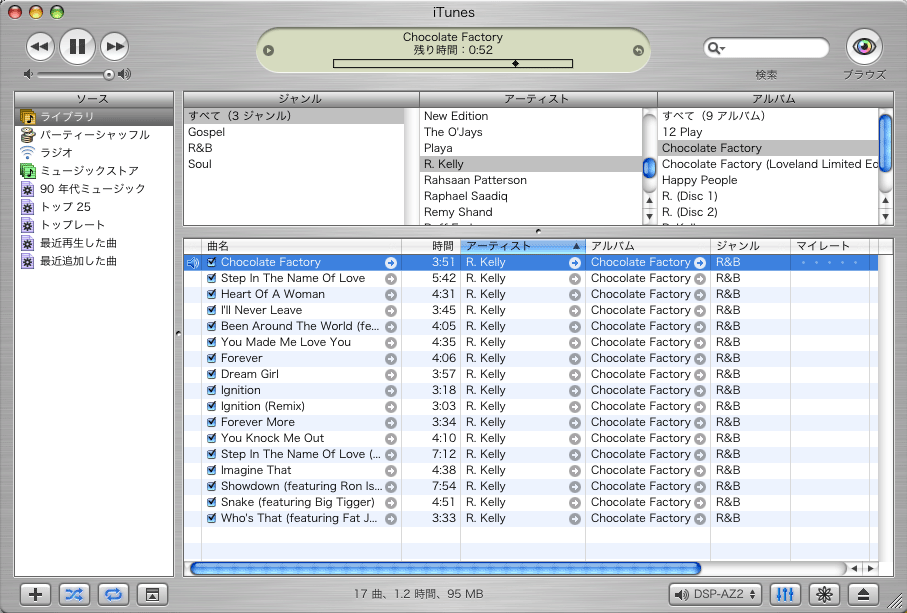Toggle repeat mode button

pos(113,594)
